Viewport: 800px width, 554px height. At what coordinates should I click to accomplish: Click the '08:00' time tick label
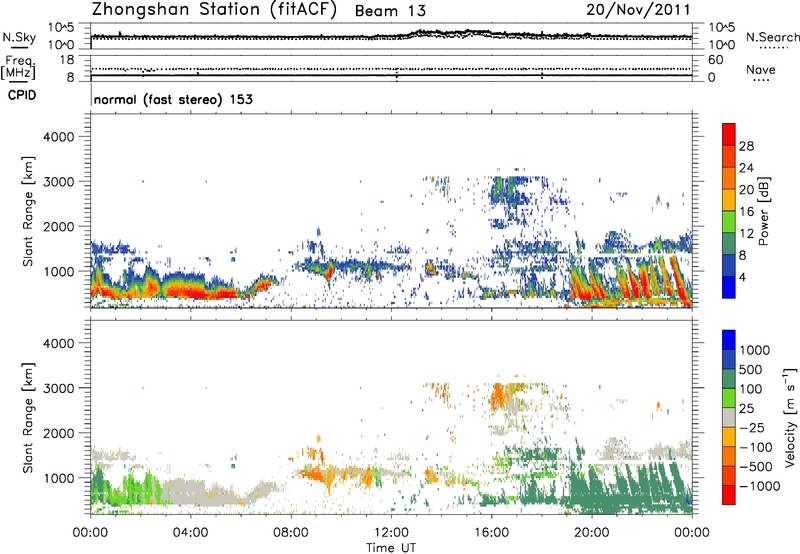[291, 533]
